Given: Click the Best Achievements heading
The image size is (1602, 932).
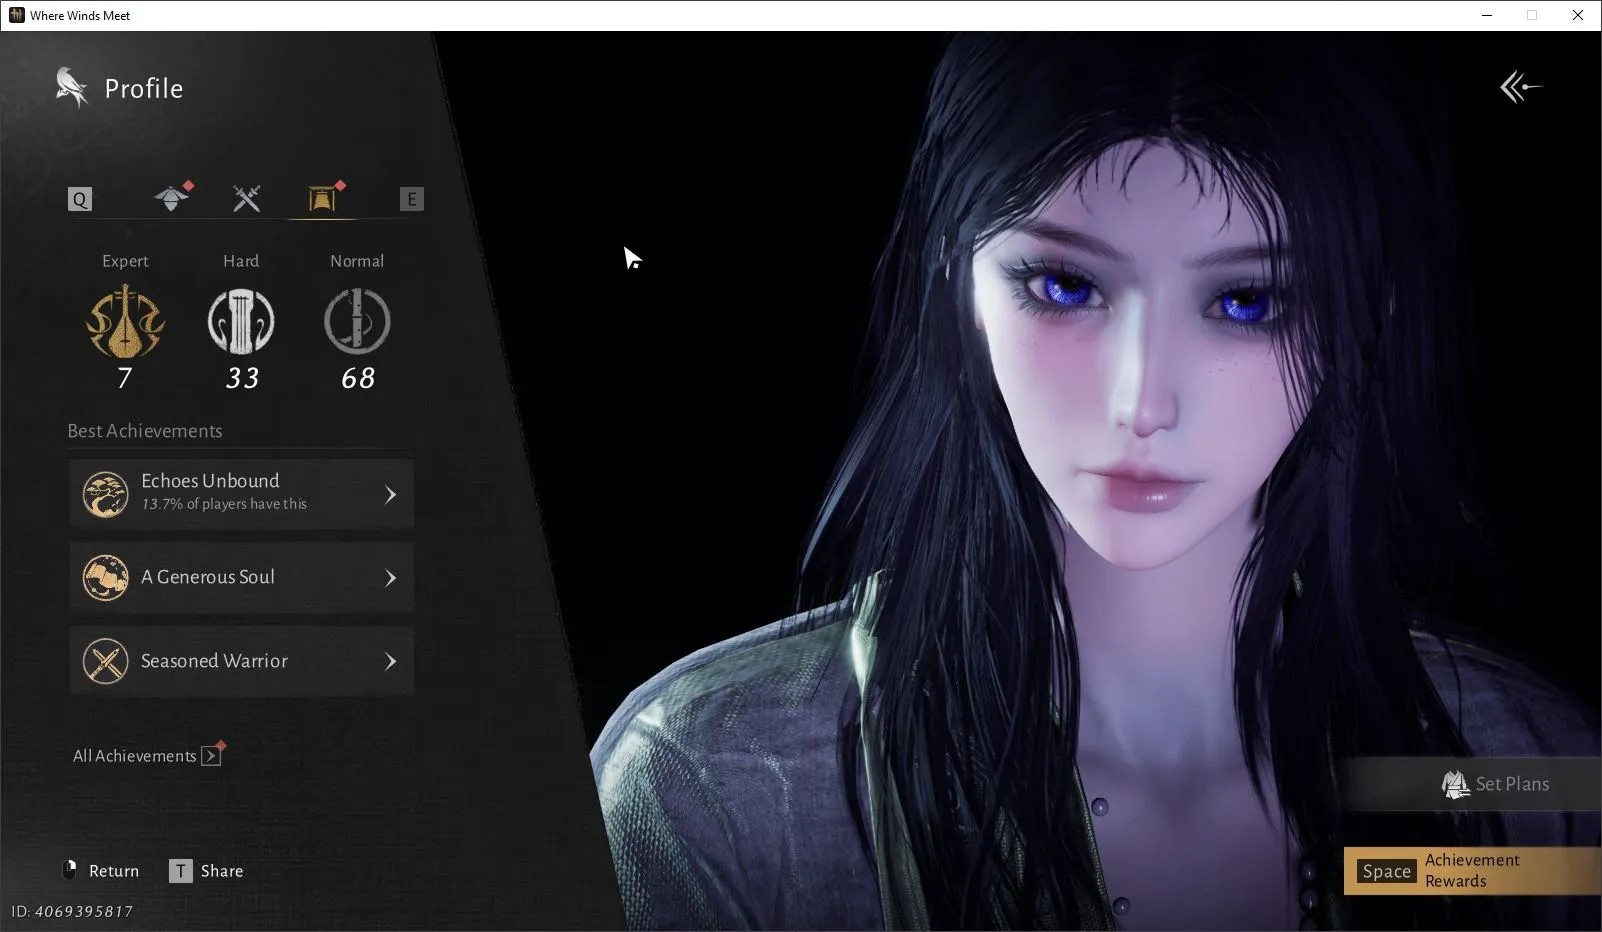Looking at the screenshot, I should click(x=145, y=431).
